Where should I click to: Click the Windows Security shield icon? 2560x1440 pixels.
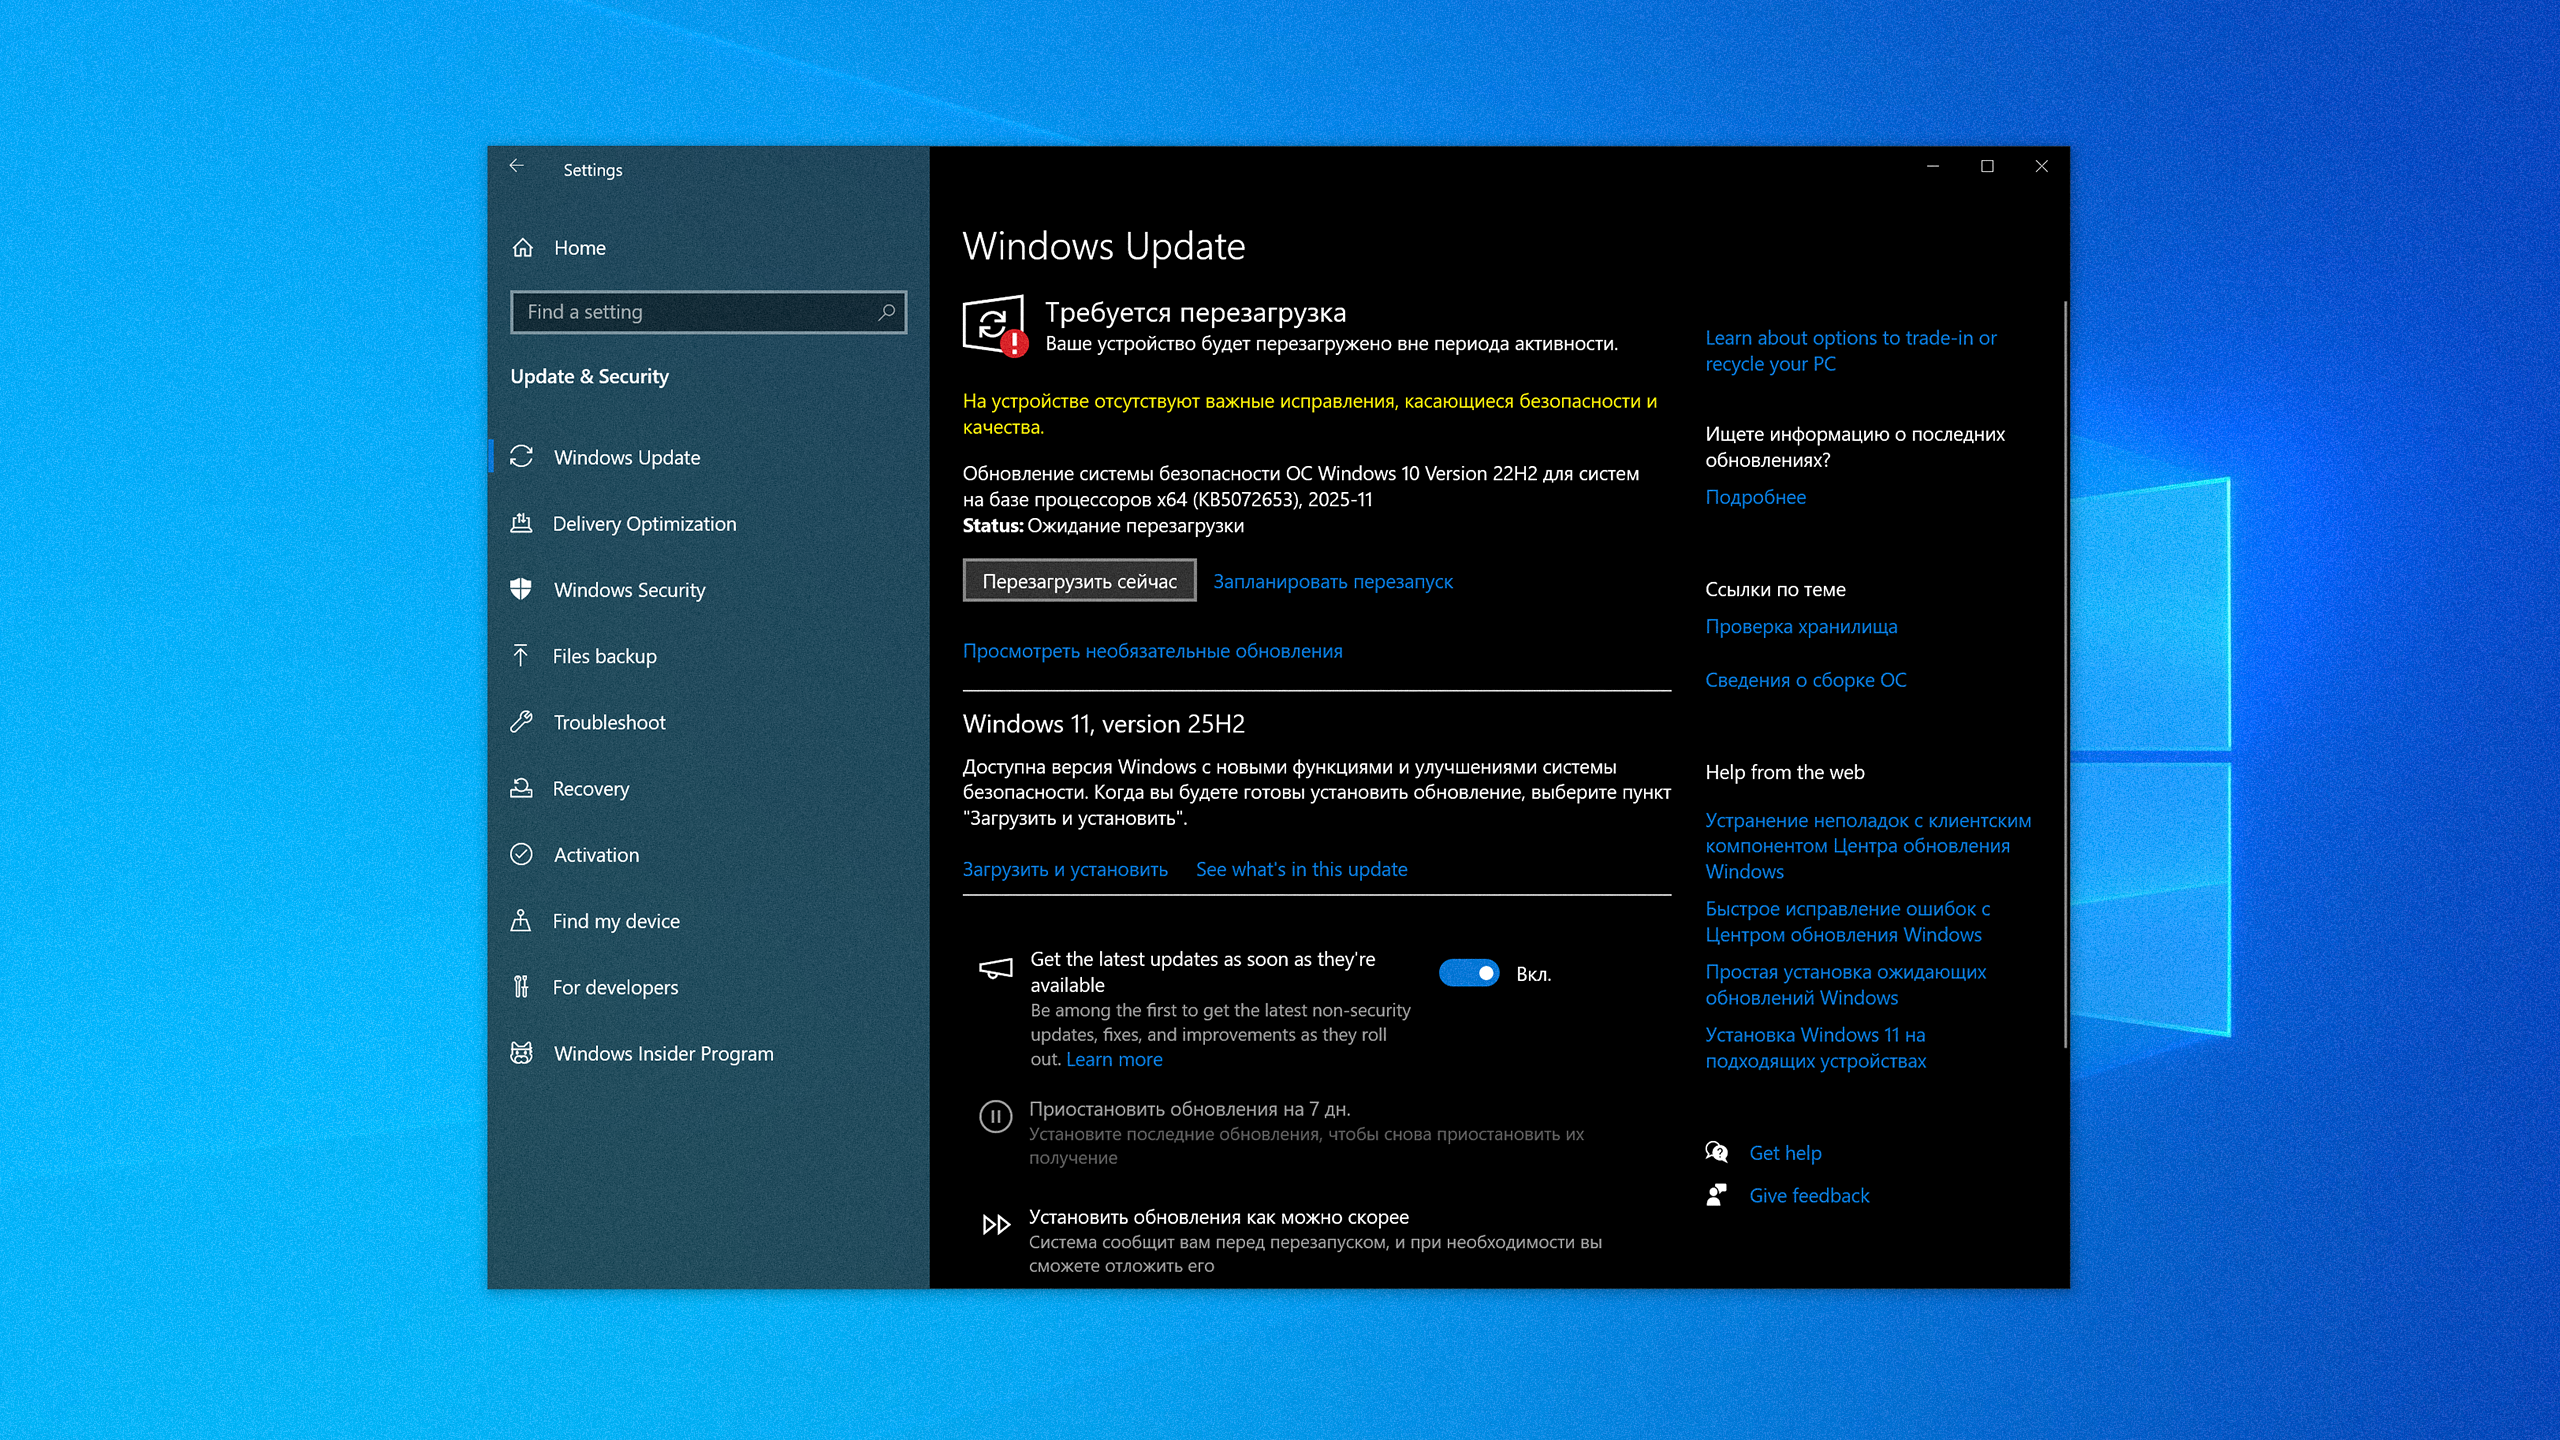(x=521, y=590)
